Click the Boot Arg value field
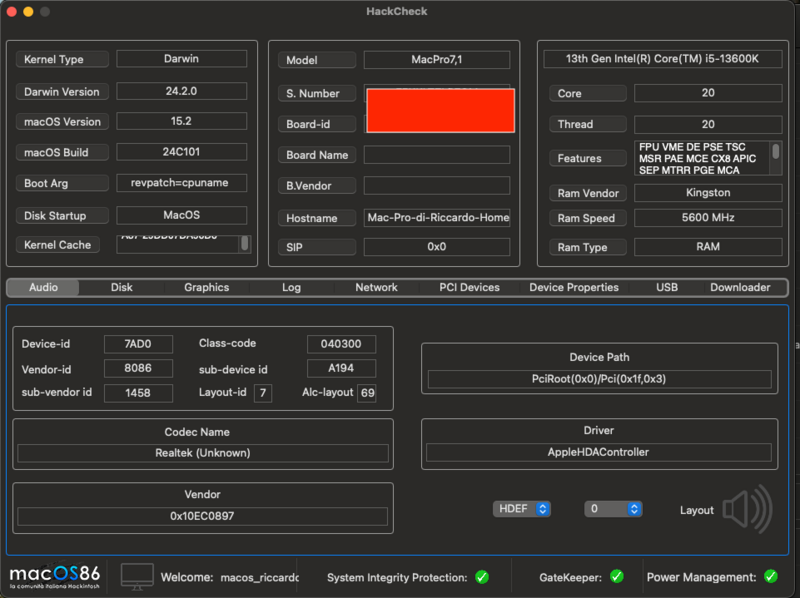 181,184
